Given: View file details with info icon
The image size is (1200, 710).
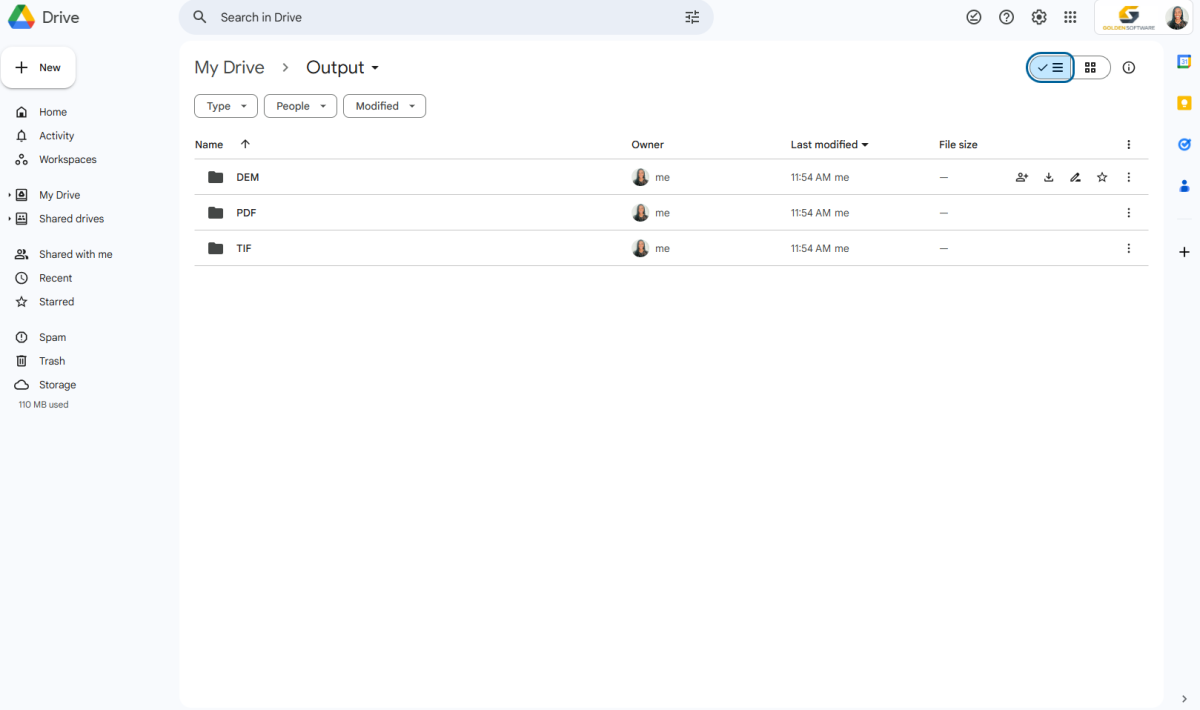Looking at the screenshot, I should (x=1129, y=67).
